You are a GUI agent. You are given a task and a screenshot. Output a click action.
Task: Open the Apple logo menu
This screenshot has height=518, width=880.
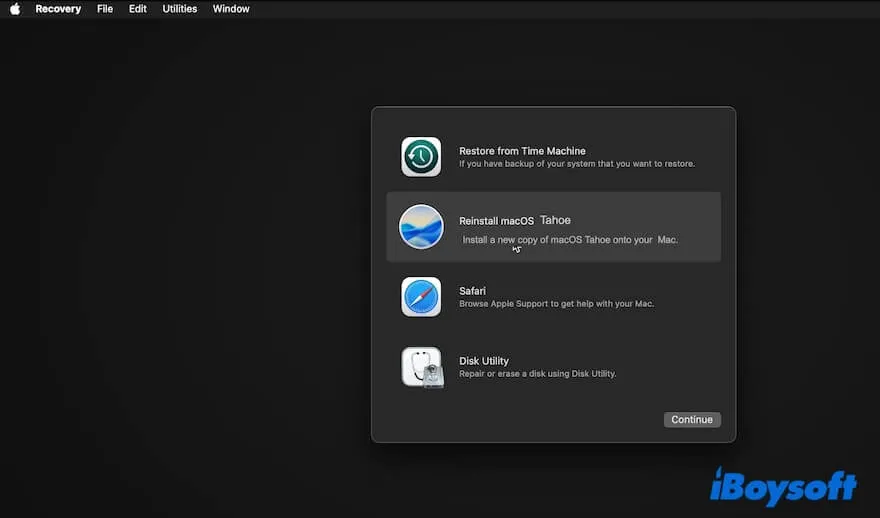pos(15,9)
